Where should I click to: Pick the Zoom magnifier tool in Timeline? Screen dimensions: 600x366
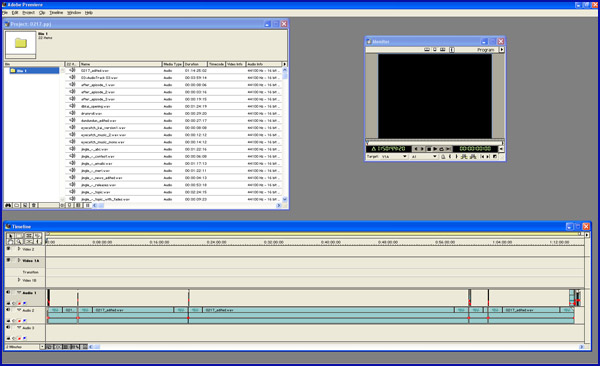coord(19,242)
